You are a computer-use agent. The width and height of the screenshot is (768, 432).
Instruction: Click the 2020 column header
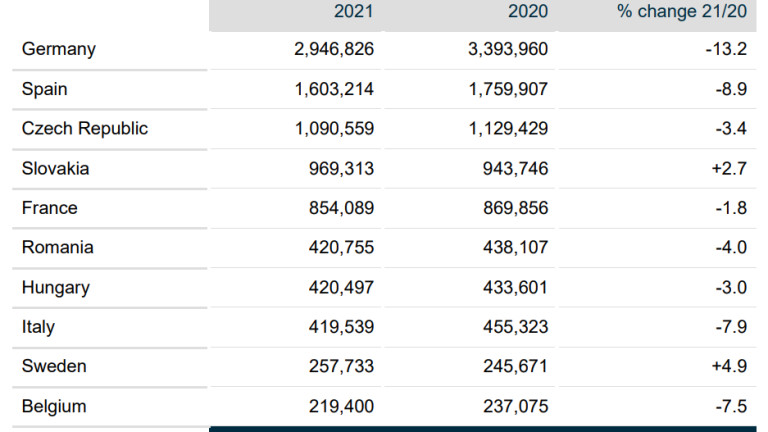(527, 11)
